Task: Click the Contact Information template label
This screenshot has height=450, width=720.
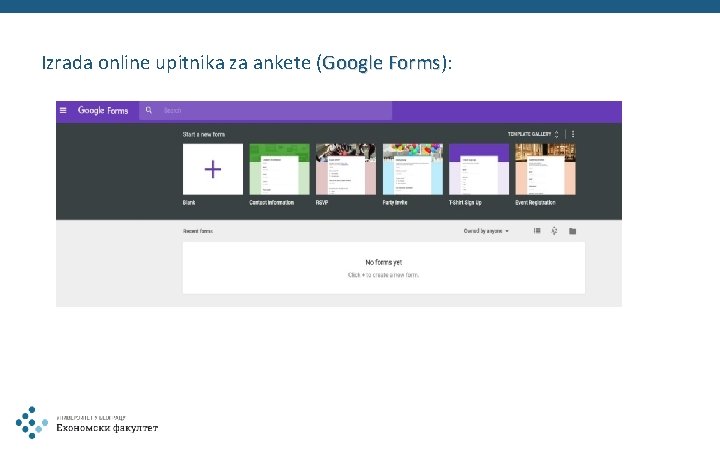Action: coord(271,202)
